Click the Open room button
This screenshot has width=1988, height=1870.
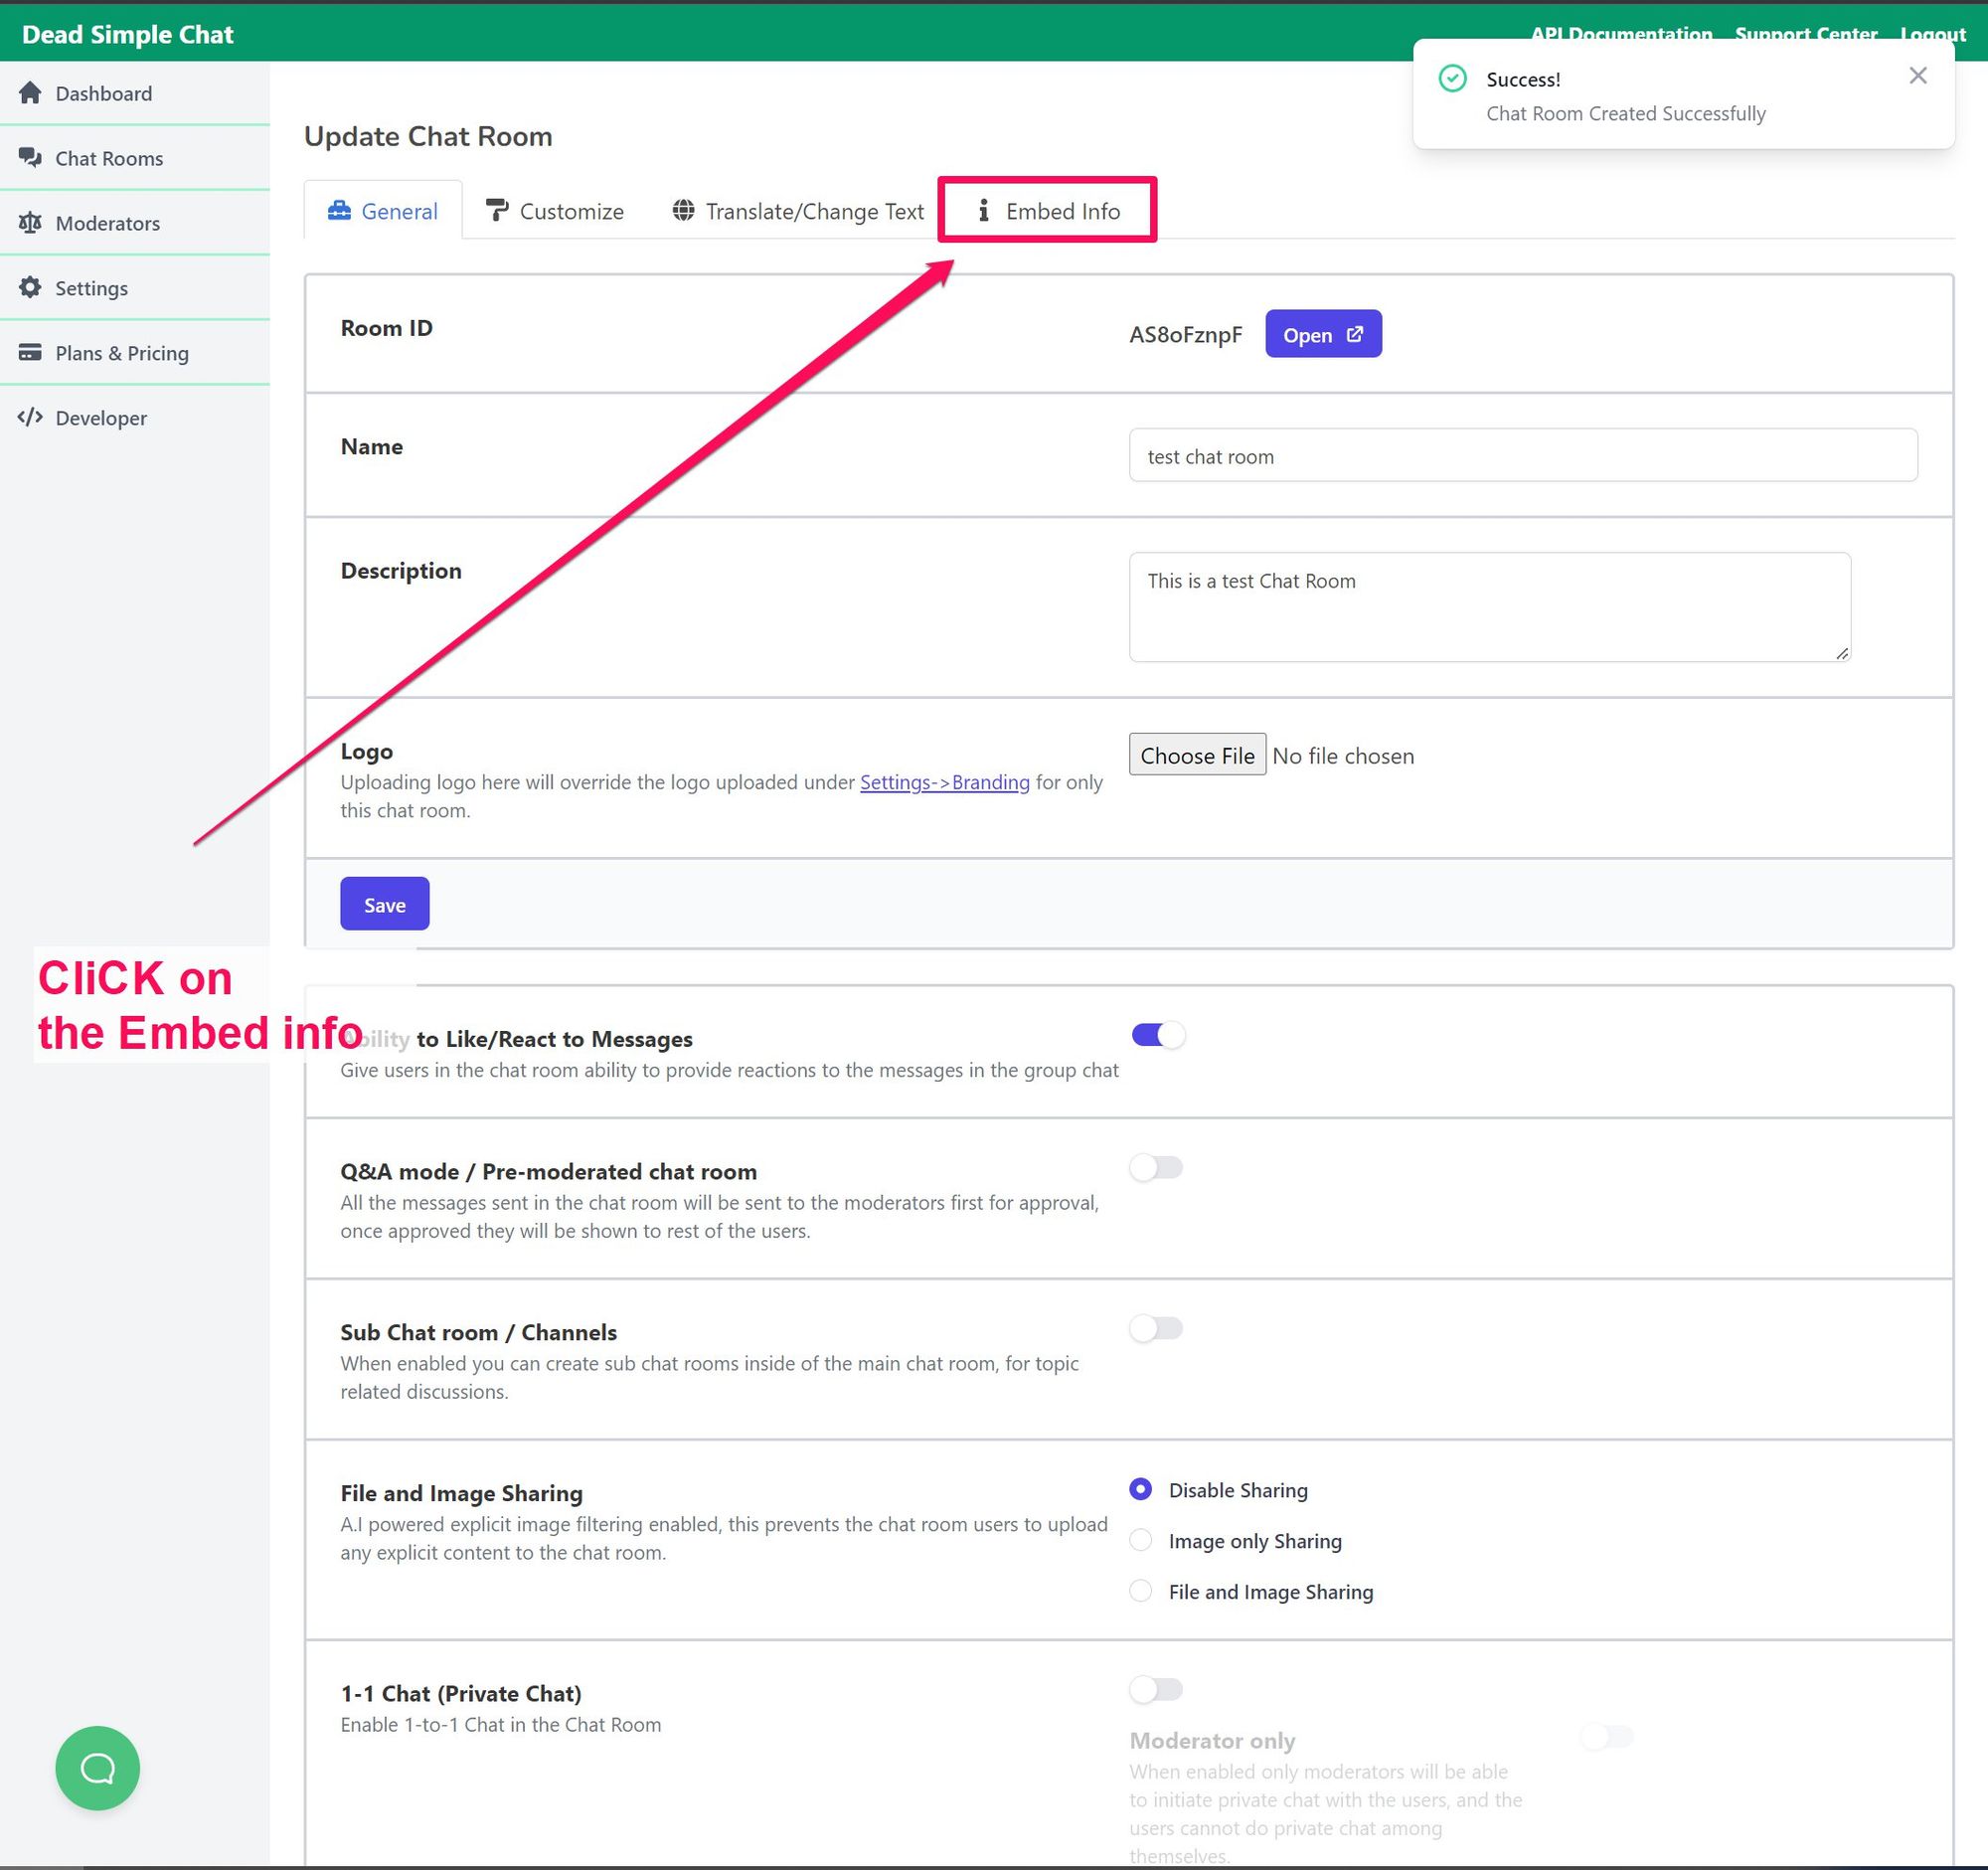pyautogui.click(x=1323, y=334)
